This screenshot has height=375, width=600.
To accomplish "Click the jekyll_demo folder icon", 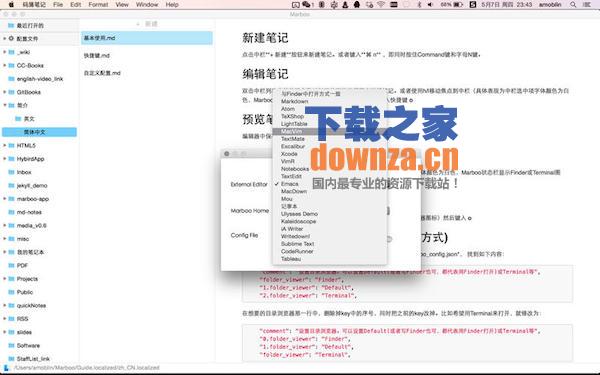I will point(11,186).
